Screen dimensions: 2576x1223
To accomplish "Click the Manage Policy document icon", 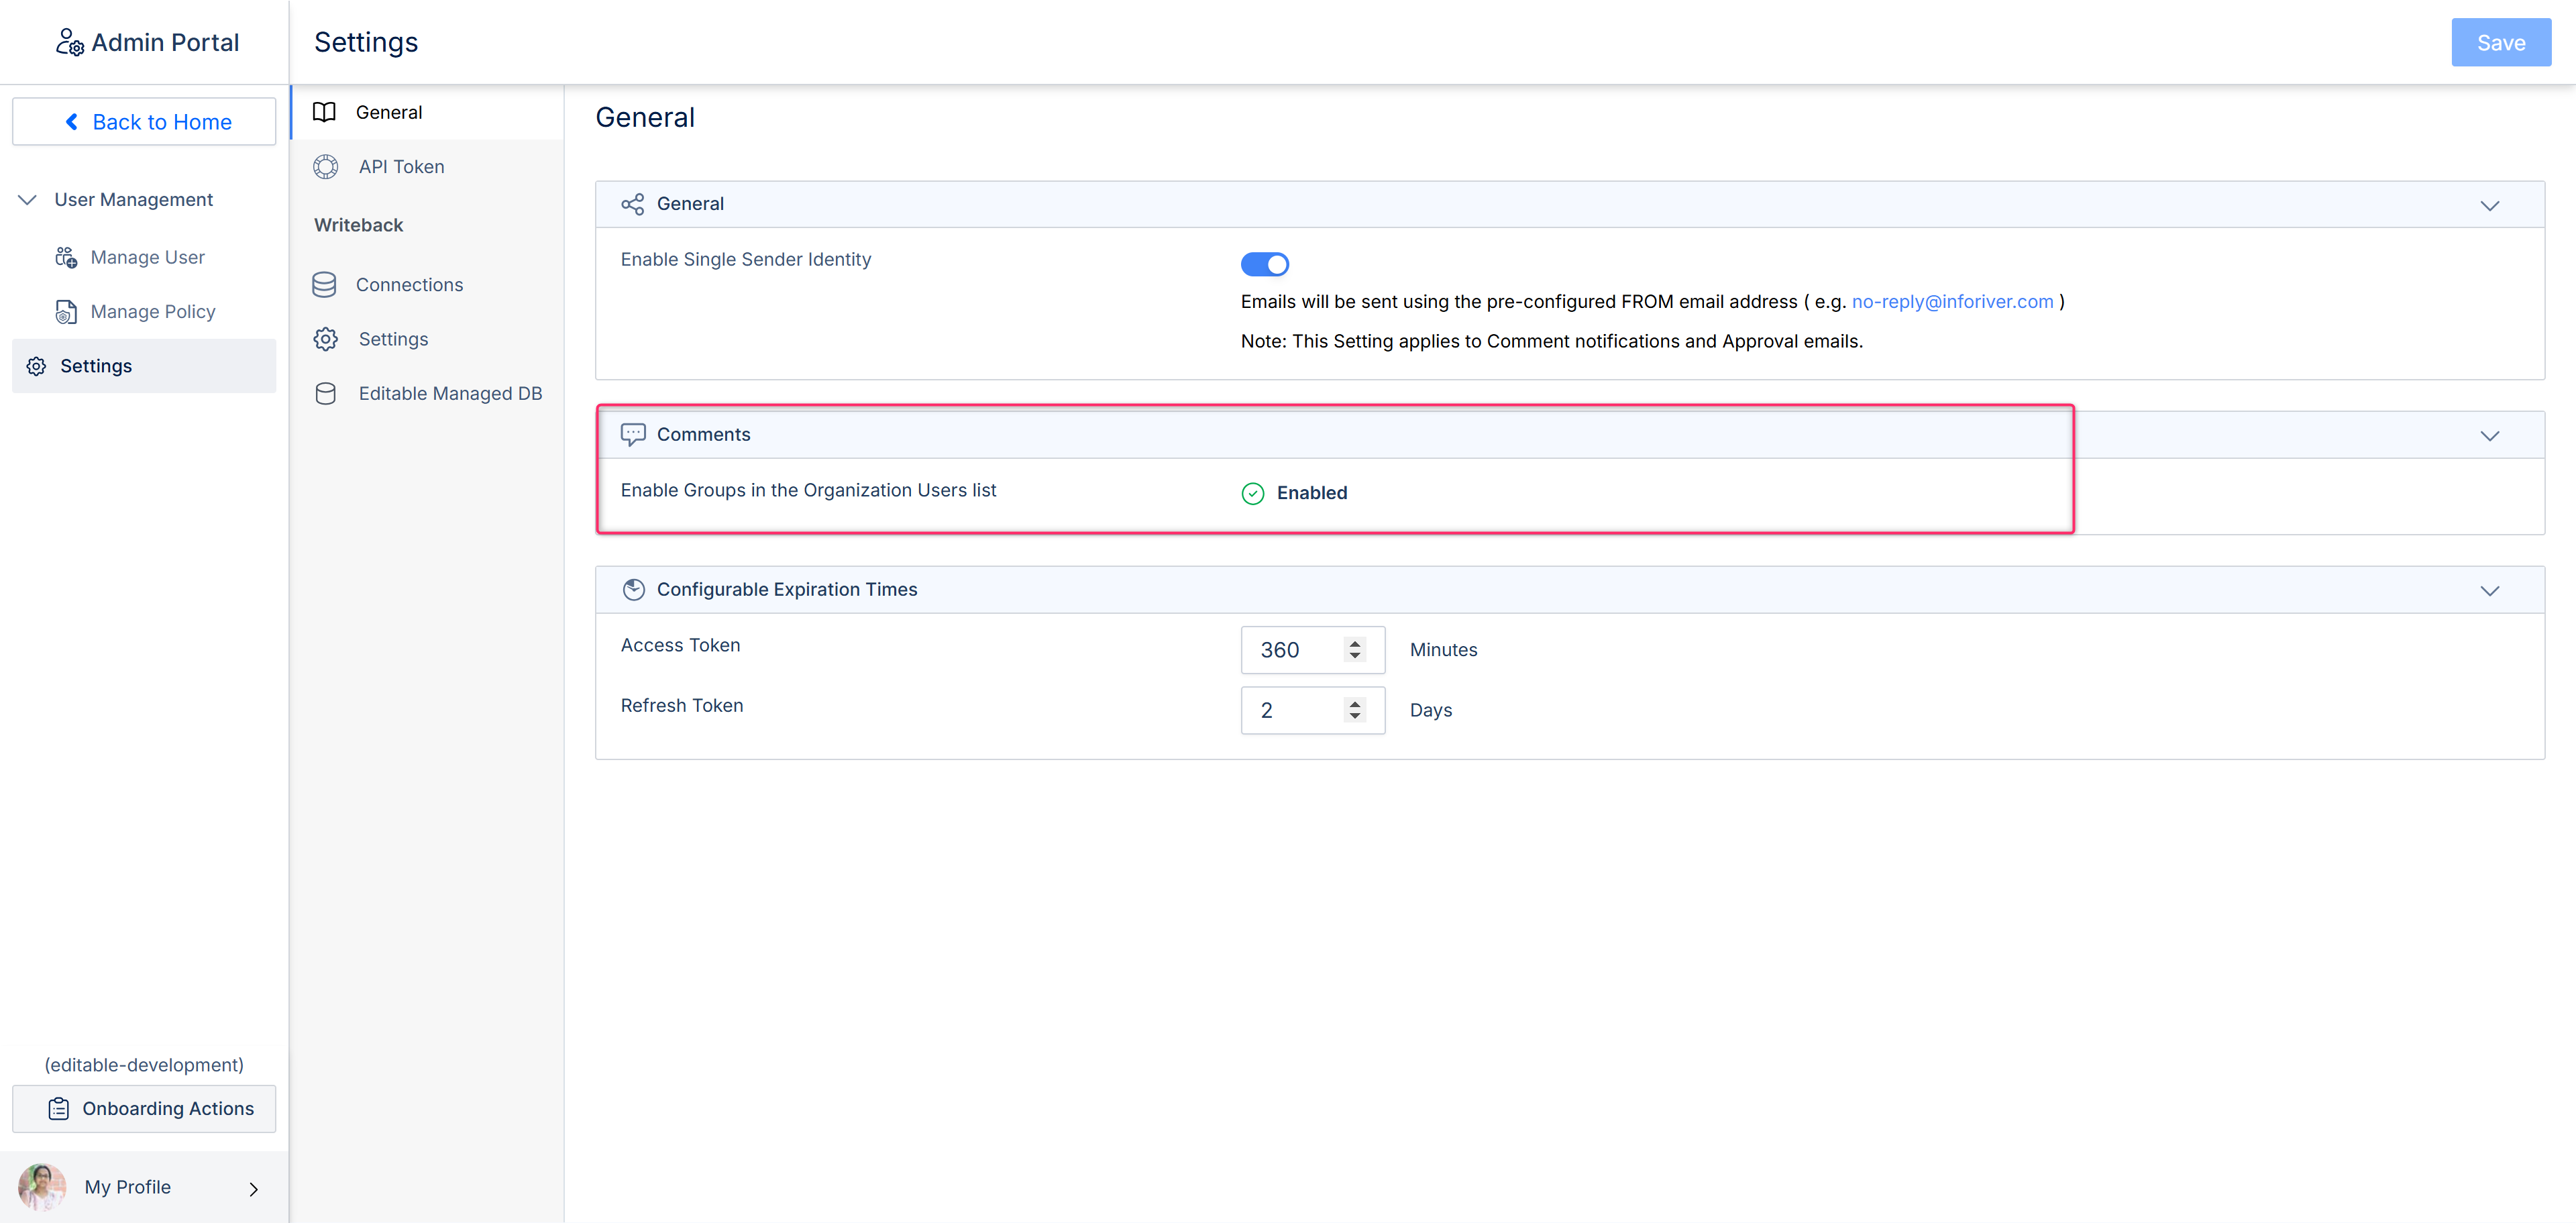I will click(66, 312).
